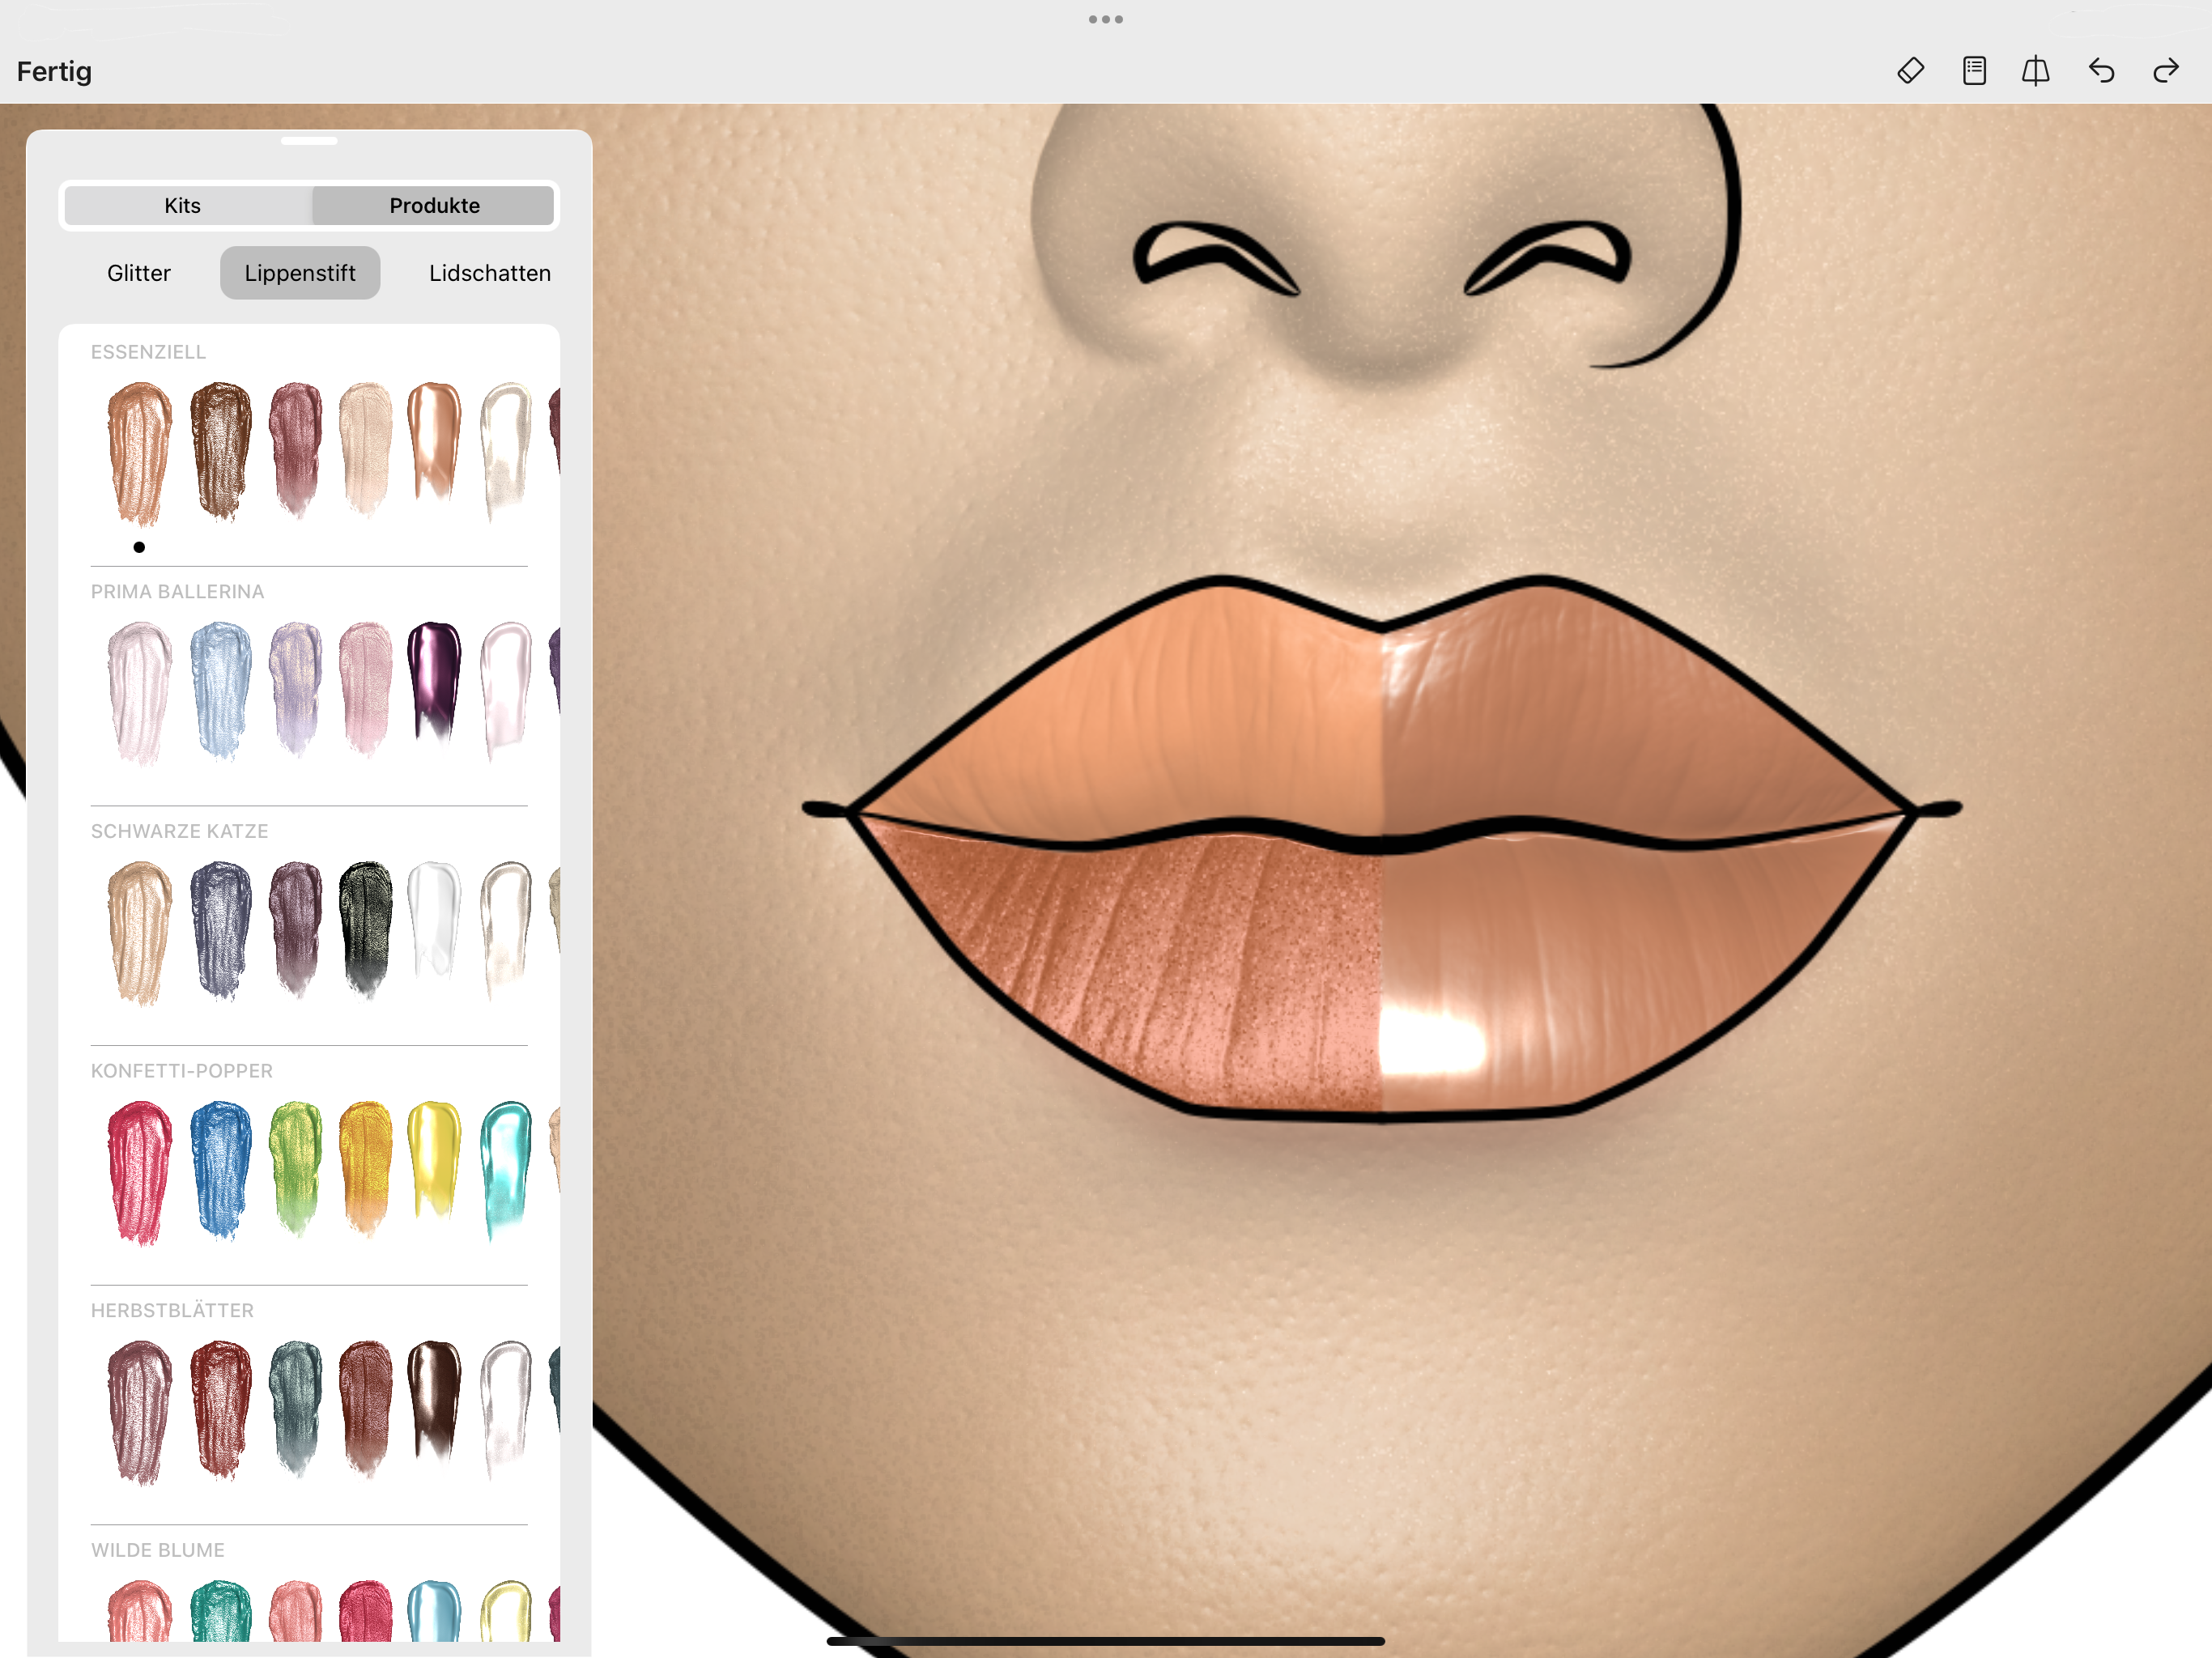Undo the last action
This screenshot has height=1658, width=2212.
(x=2101, y=71)
